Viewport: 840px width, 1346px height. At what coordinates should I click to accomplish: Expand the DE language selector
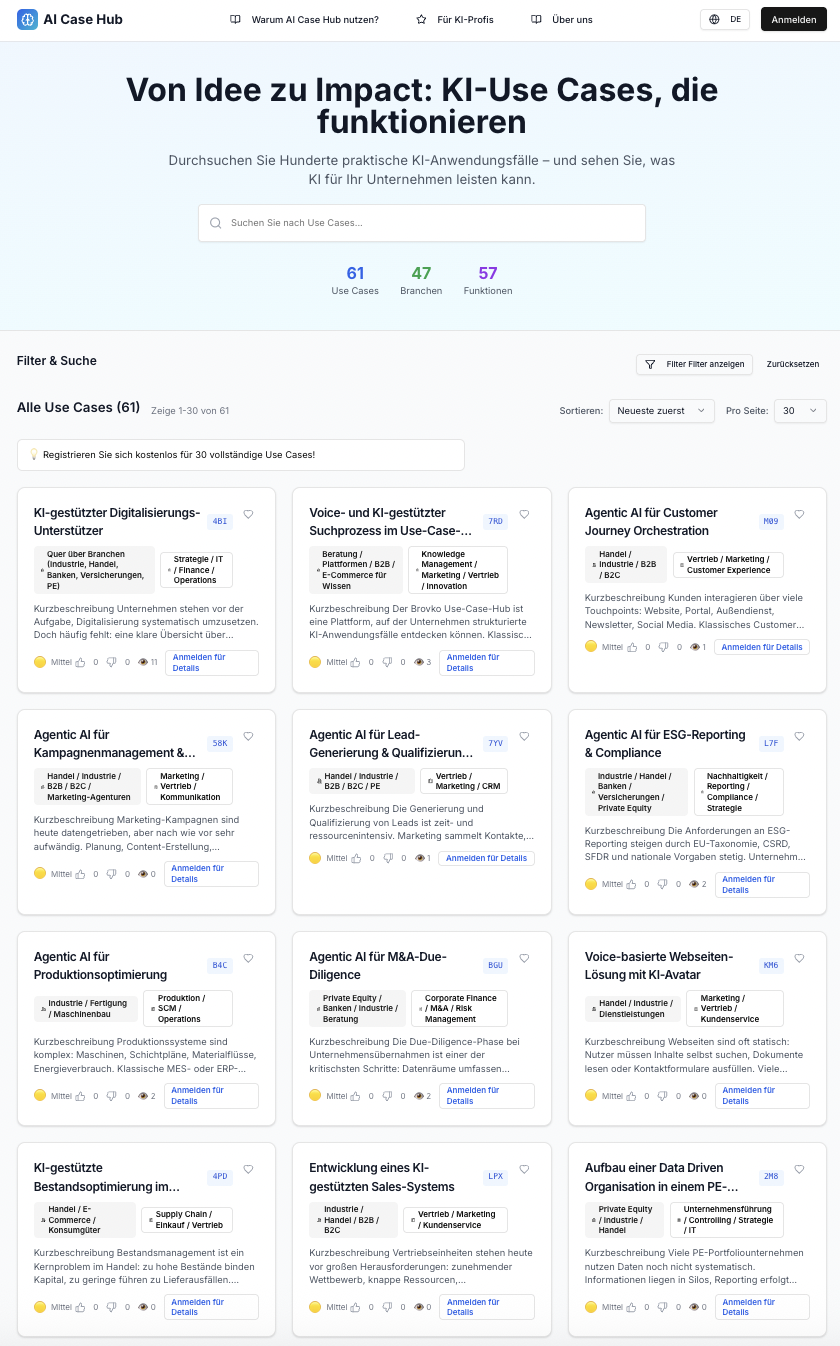724,19
